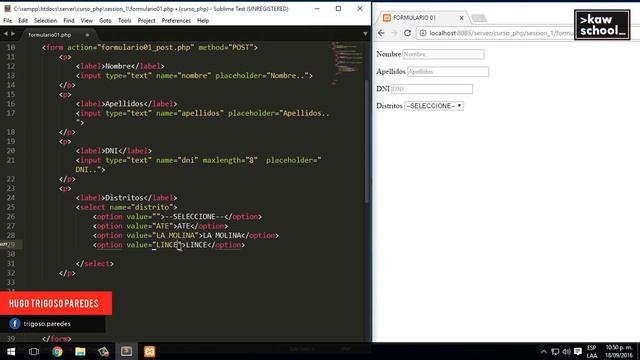
Task: Open network status in system tray
Action: tap(555, 351)
